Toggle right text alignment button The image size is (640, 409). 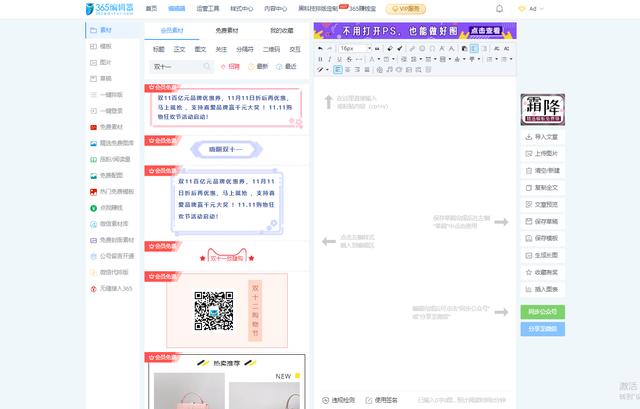[x=357, y=70]
